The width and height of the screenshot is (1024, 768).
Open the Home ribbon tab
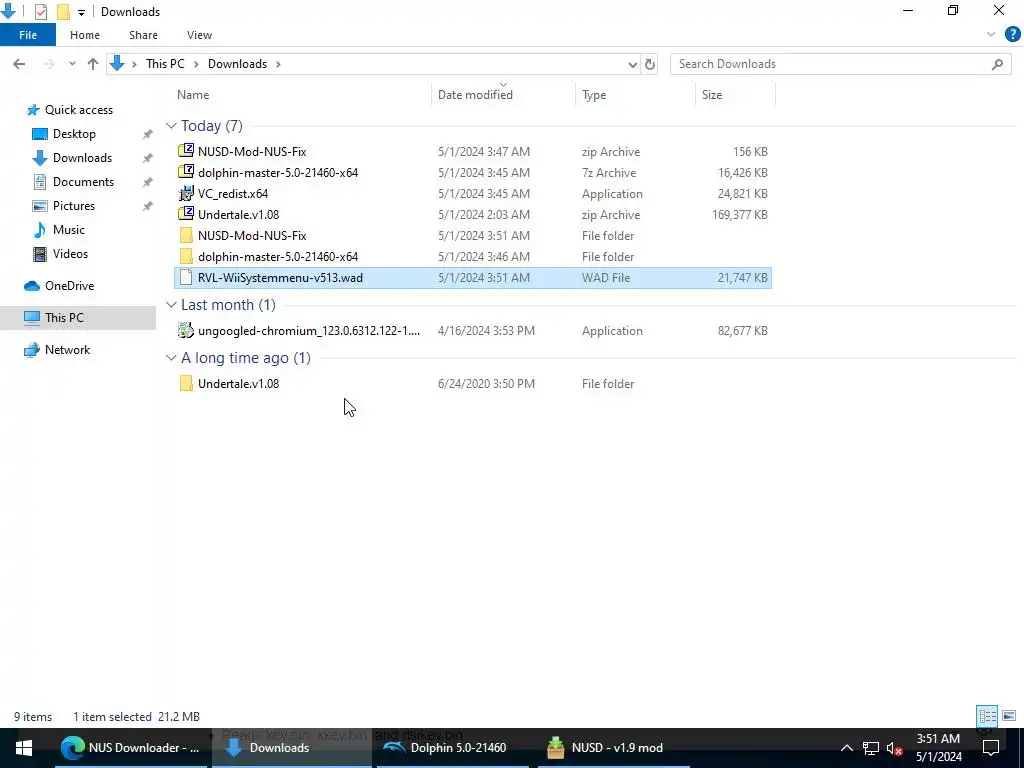pos(85,35)
